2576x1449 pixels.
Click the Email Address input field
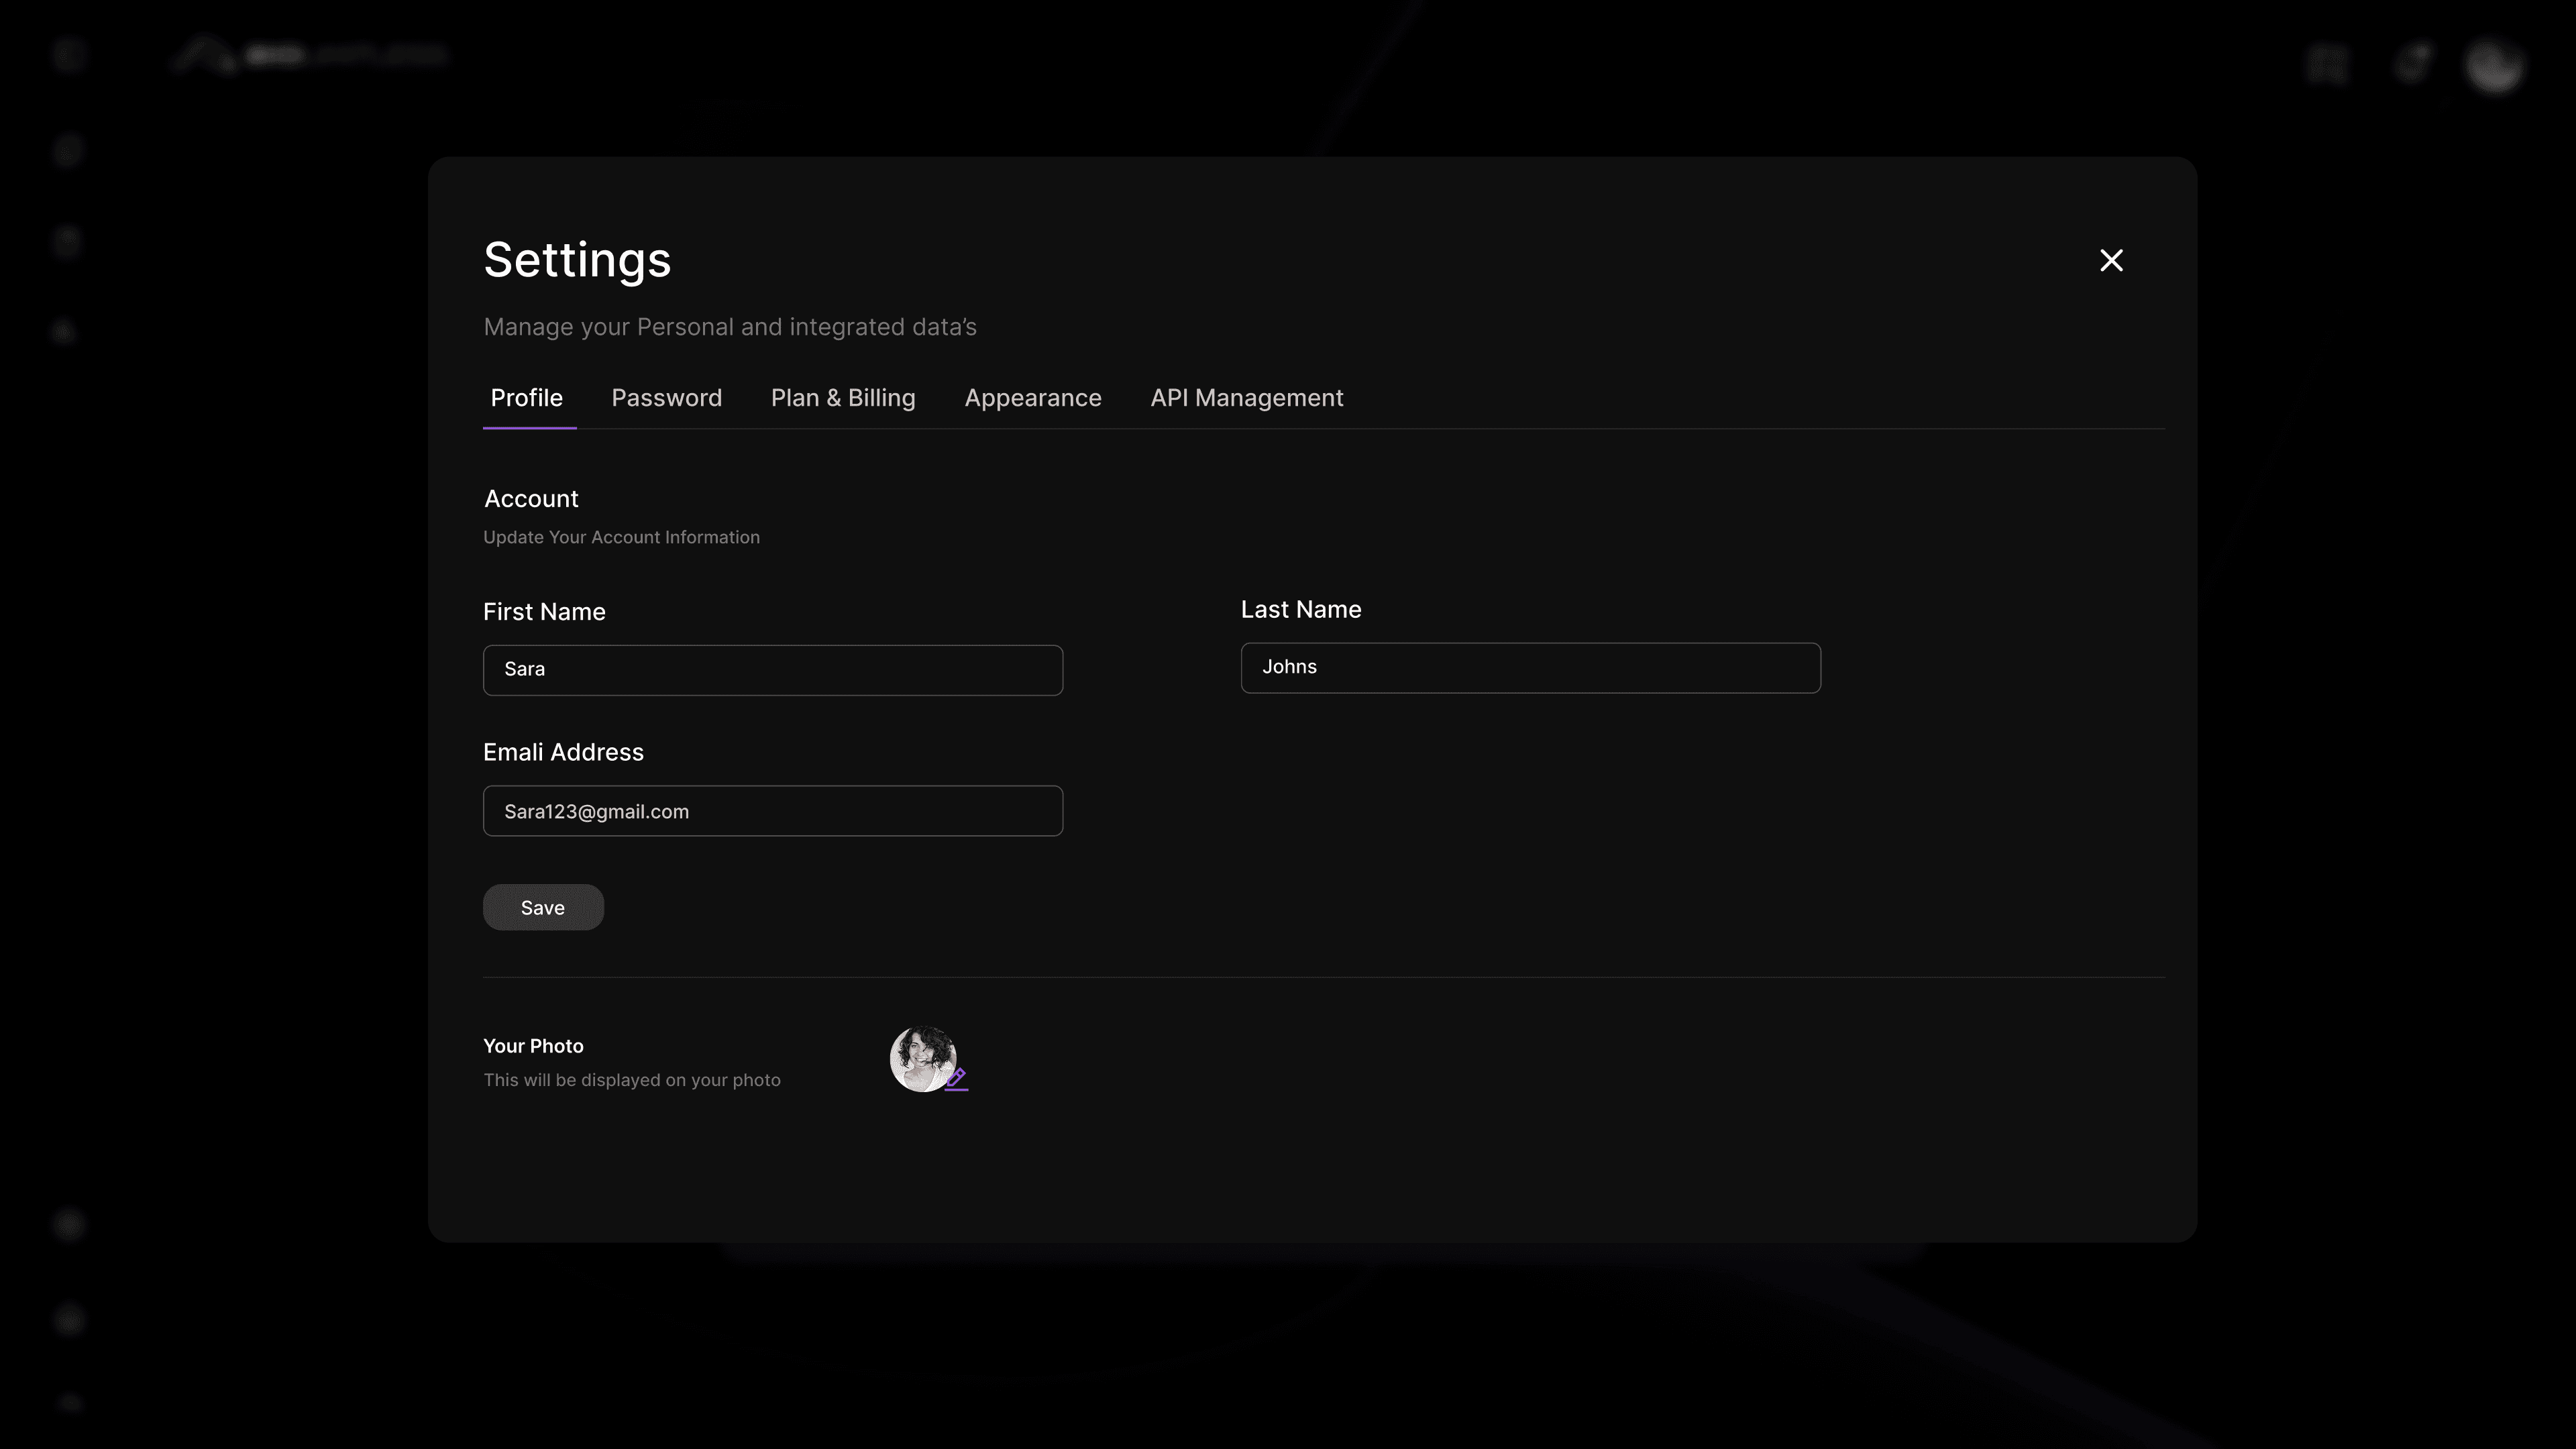point(772,811)
